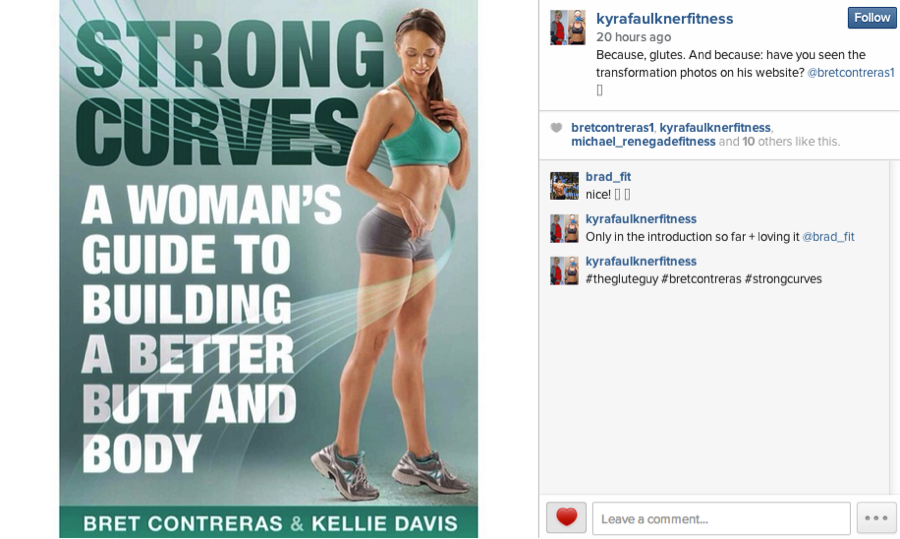Open brad_fit commenter username

tap(608, 177)
